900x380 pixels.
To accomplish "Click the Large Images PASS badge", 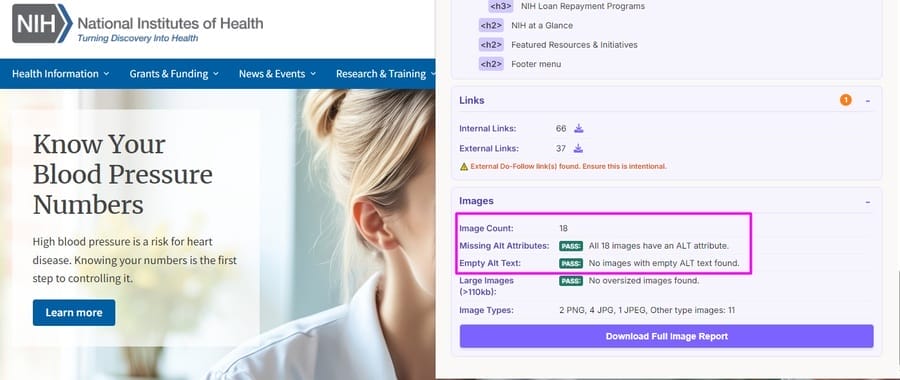I will [x=571, y=281].
